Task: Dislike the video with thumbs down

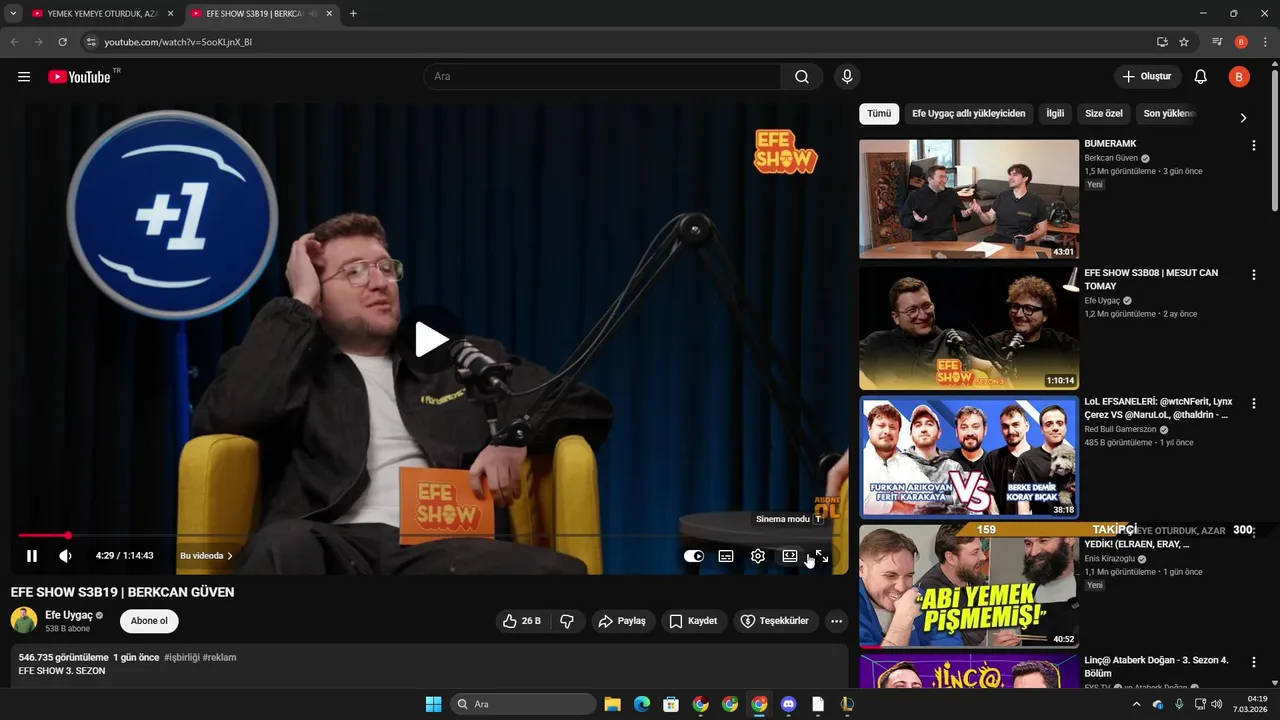Action: [567, 621]
